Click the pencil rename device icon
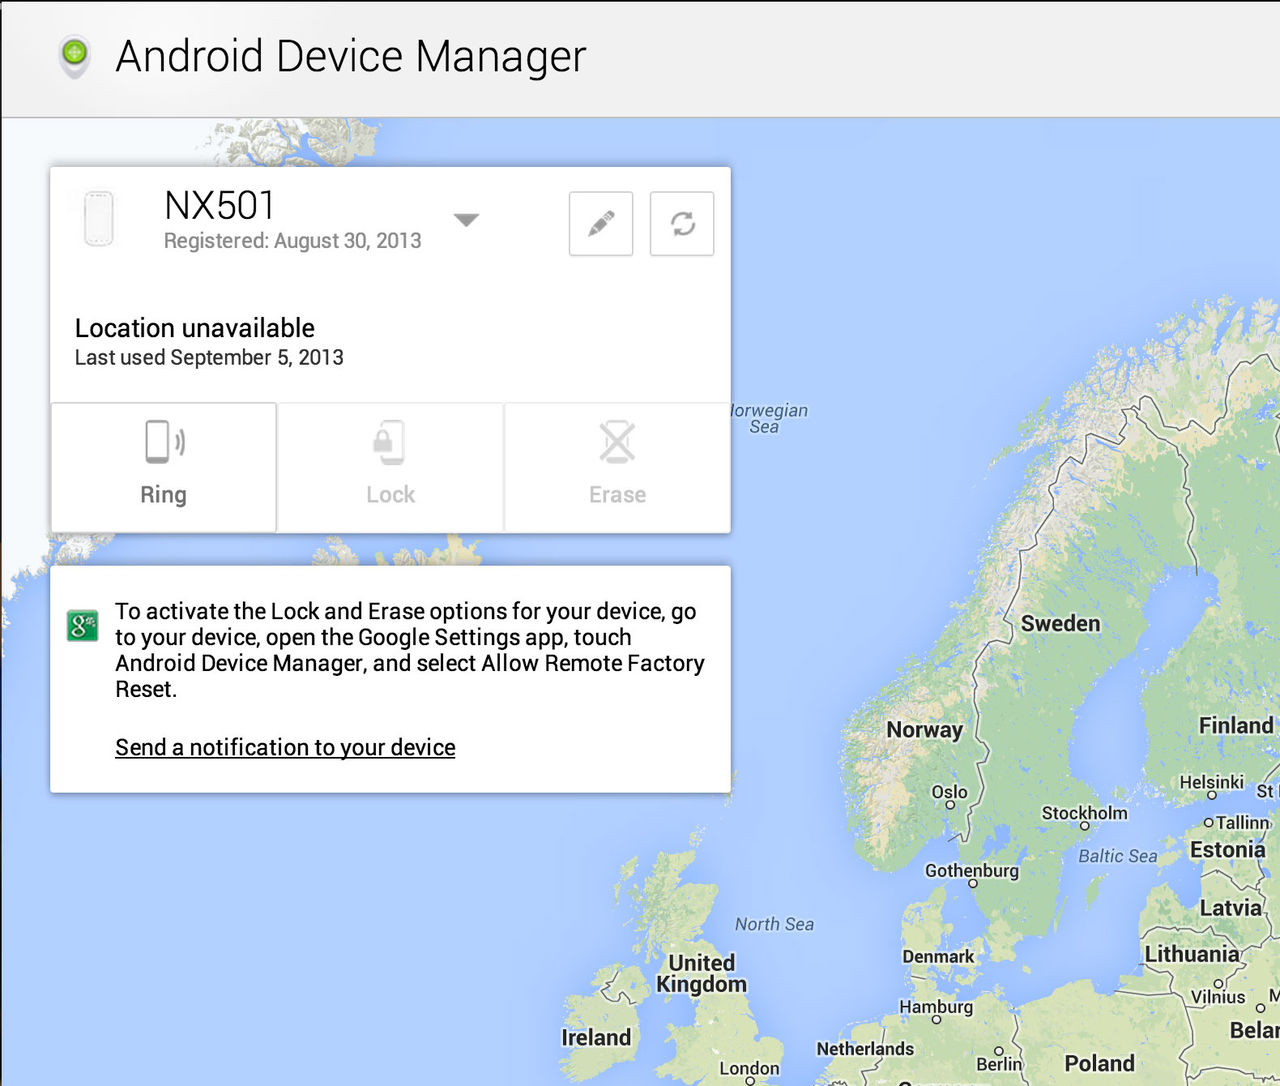This screenshot has height=1086, width=1280. 601,224
